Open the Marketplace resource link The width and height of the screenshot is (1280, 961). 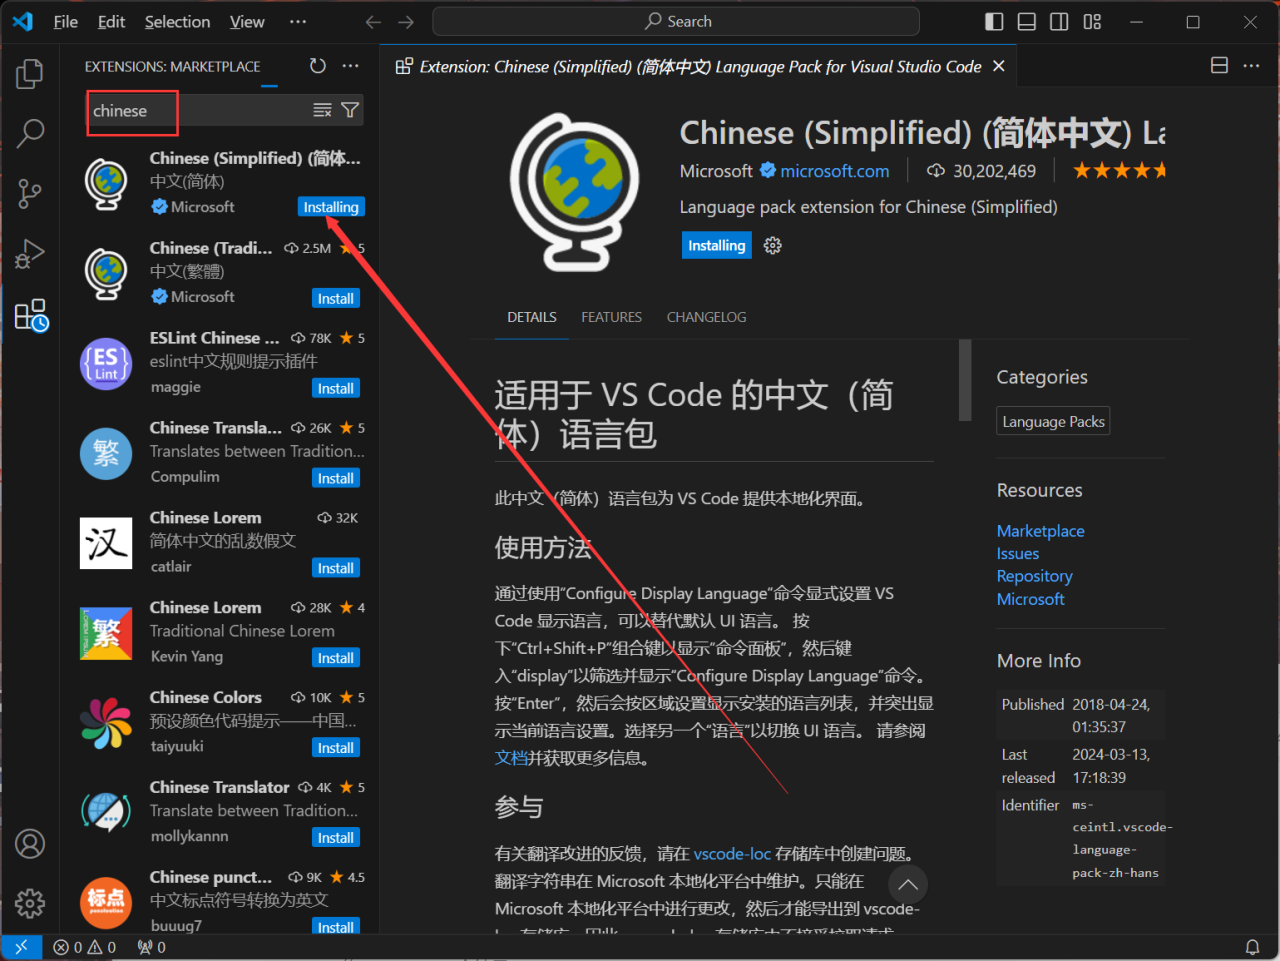1041,531
